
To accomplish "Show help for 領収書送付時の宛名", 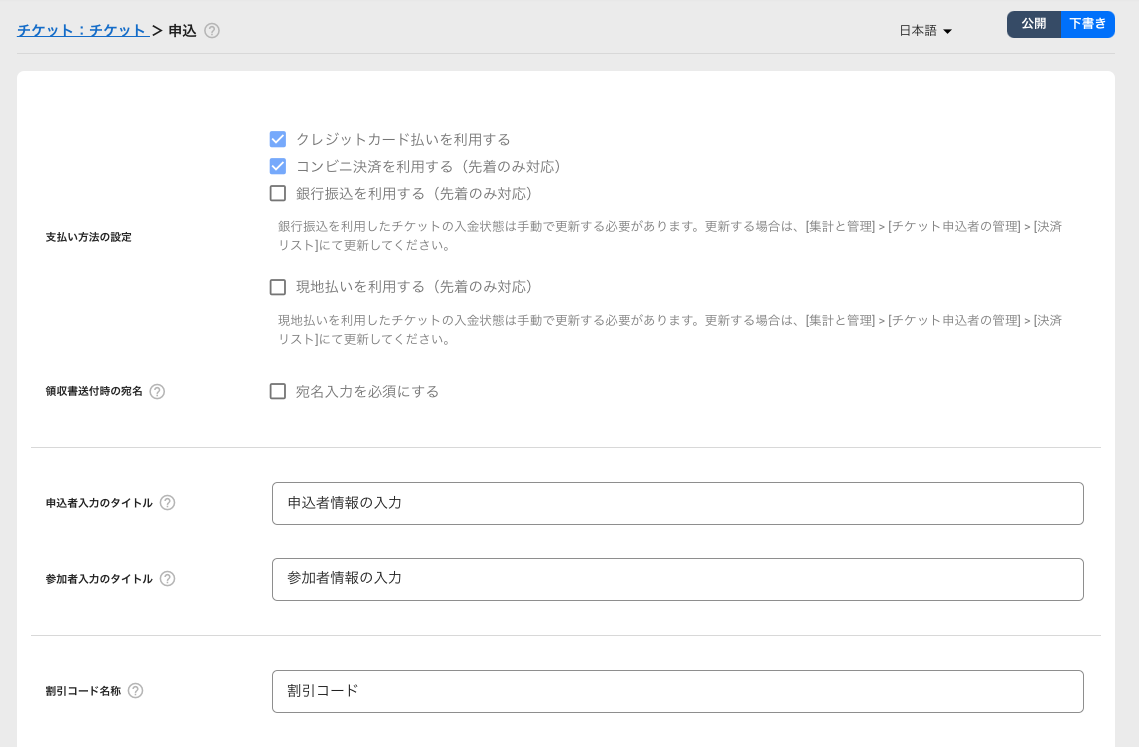I will [x=157, y=392].
